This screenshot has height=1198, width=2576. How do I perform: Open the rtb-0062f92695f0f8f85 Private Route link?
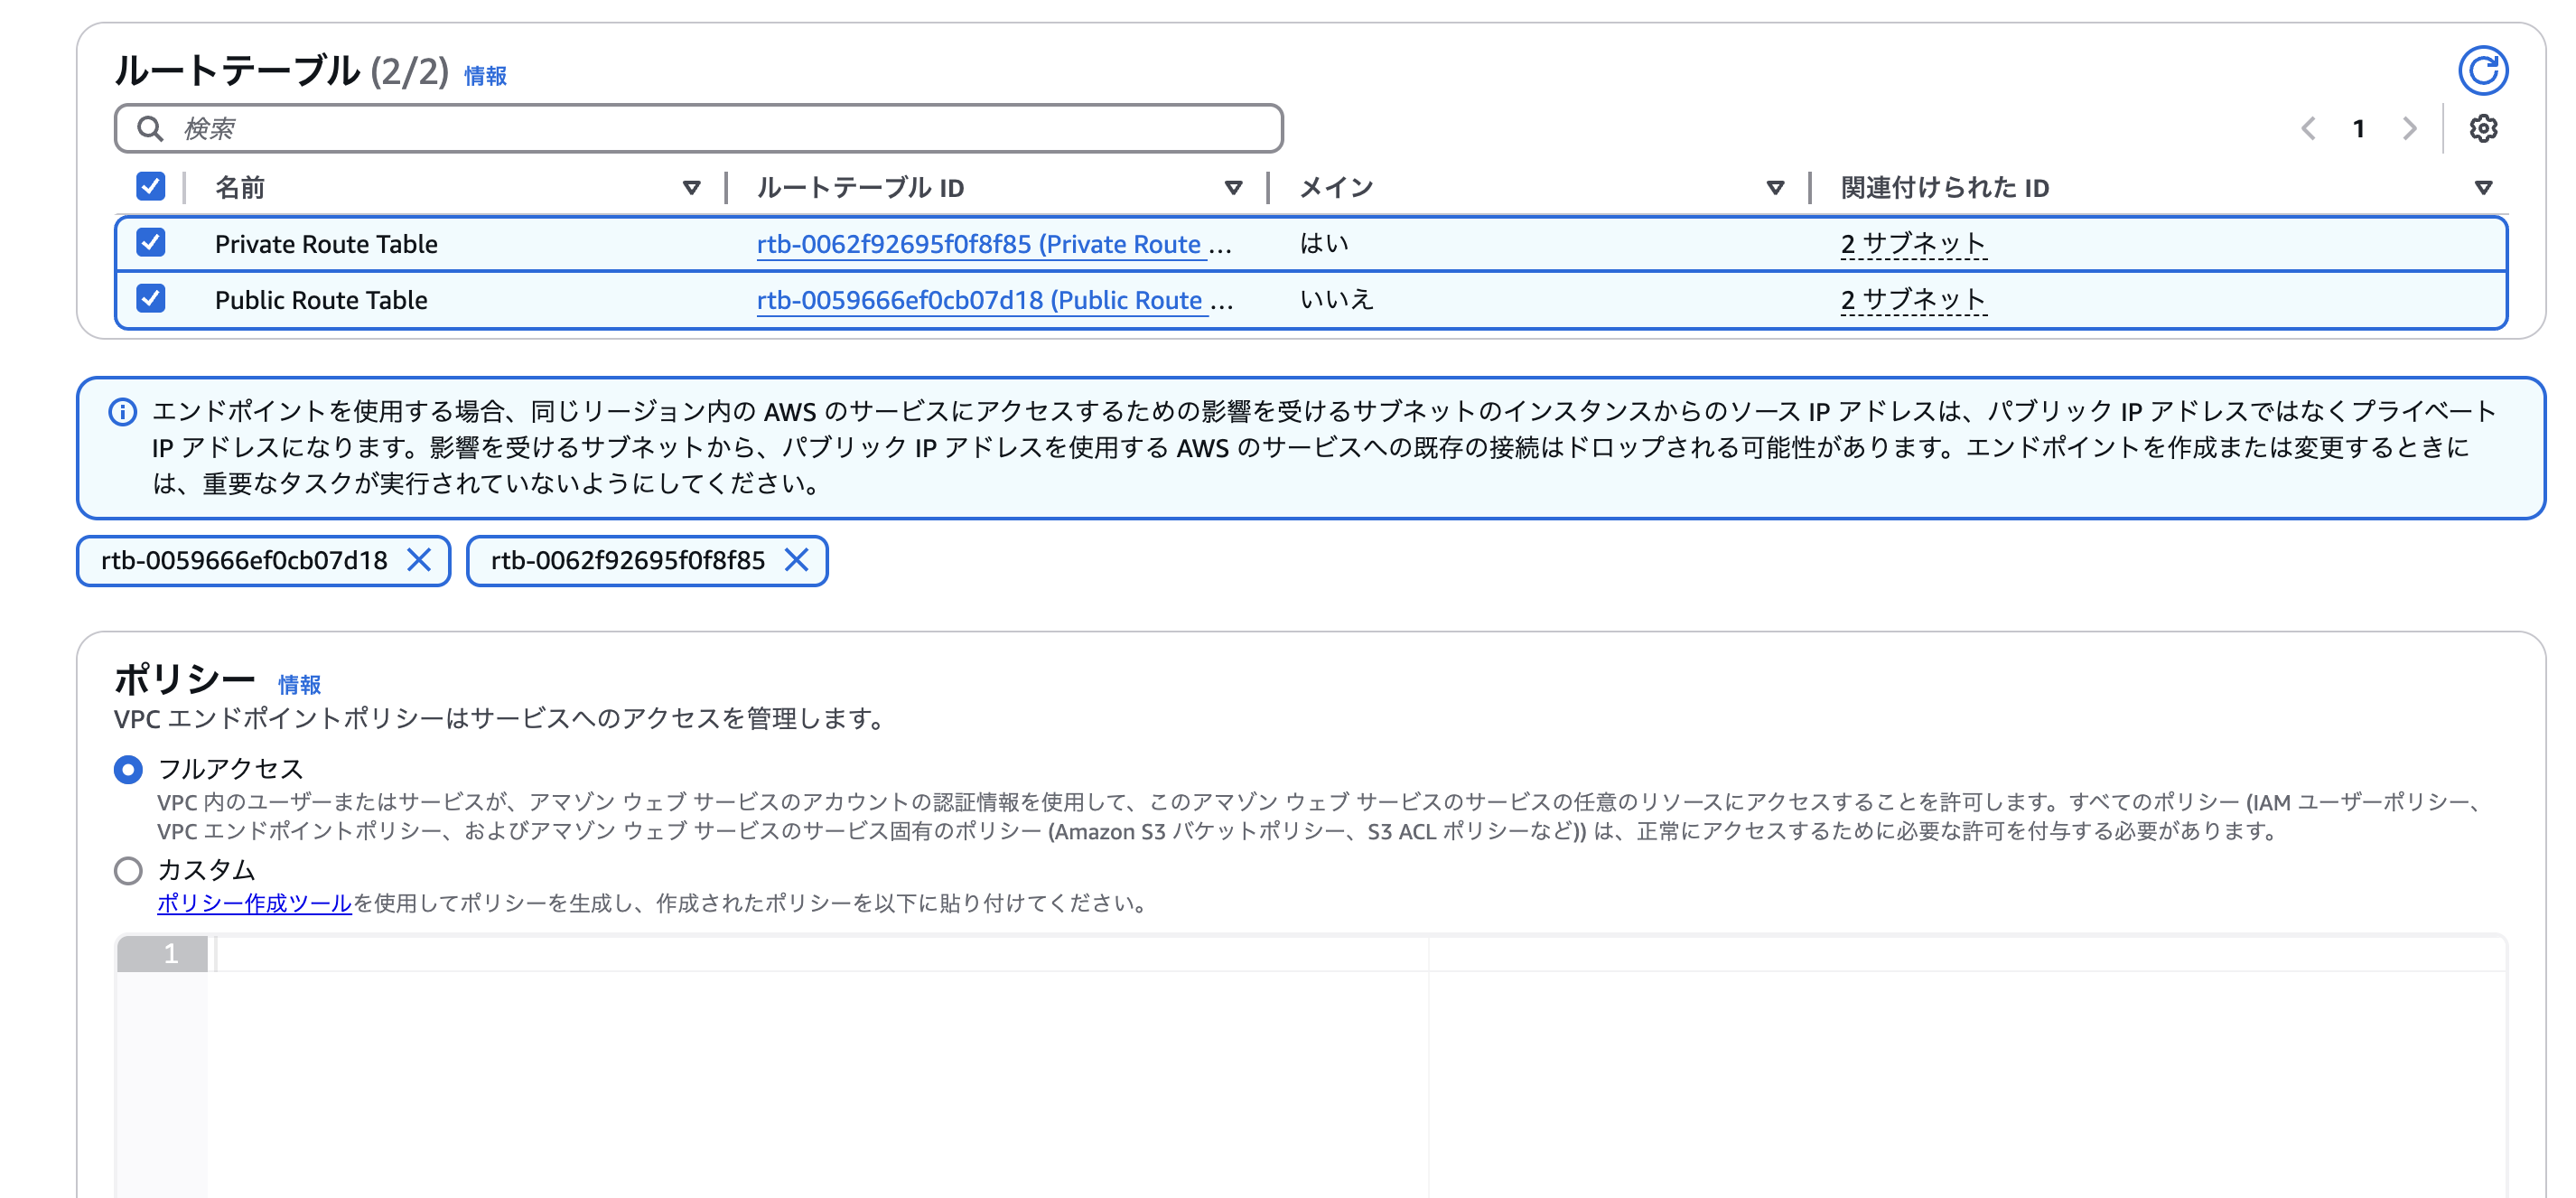point(978,244)
